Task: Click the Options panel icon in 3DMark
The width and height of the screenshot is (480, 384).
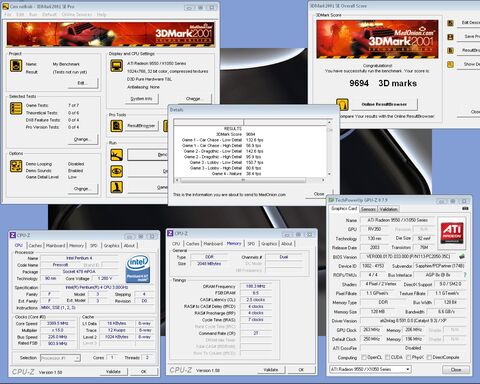Action: 16,166
